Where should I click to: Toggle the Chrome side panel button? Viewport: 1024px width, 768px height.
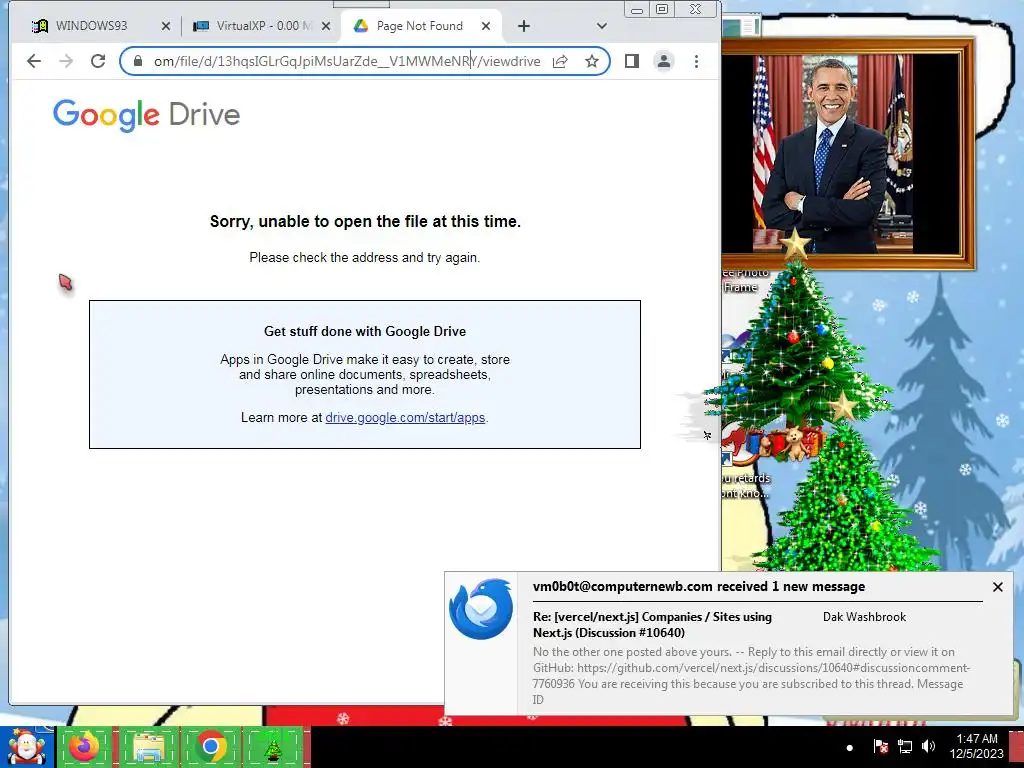(x=632, y=61)
